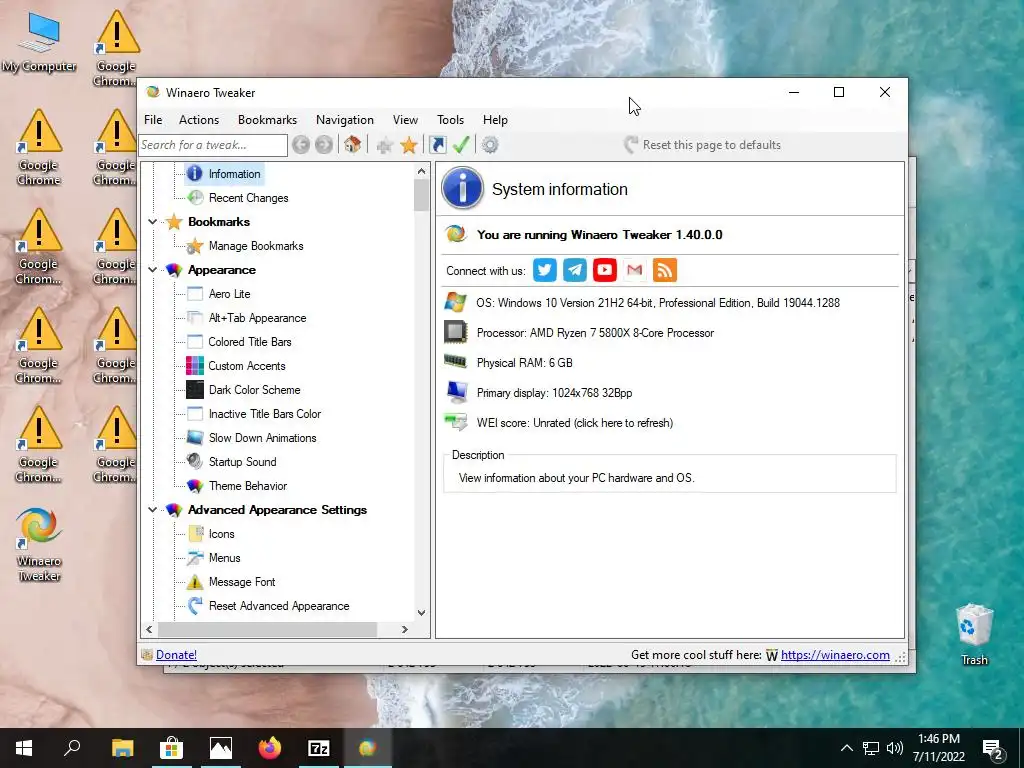
Task: Open the taskbar search button
Action: pyautogui.click(x=72, y=748)
